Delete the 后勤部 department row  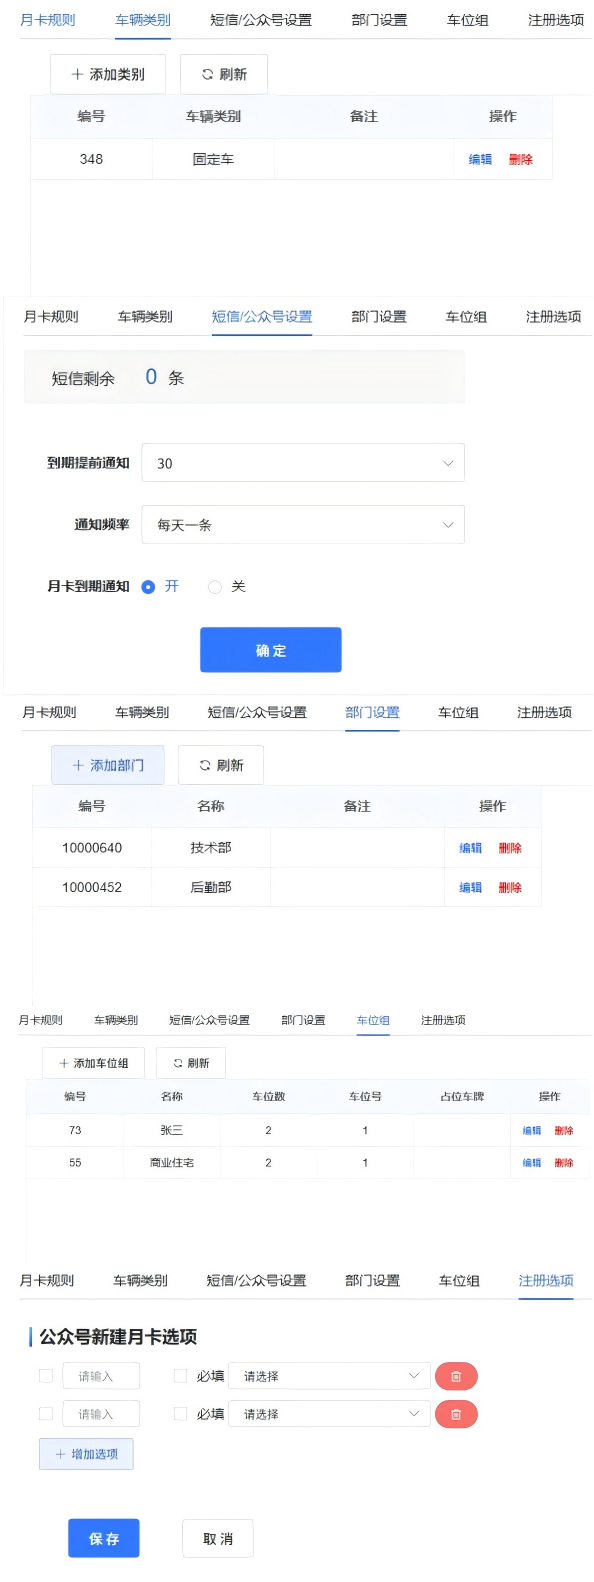pos(510,887)
